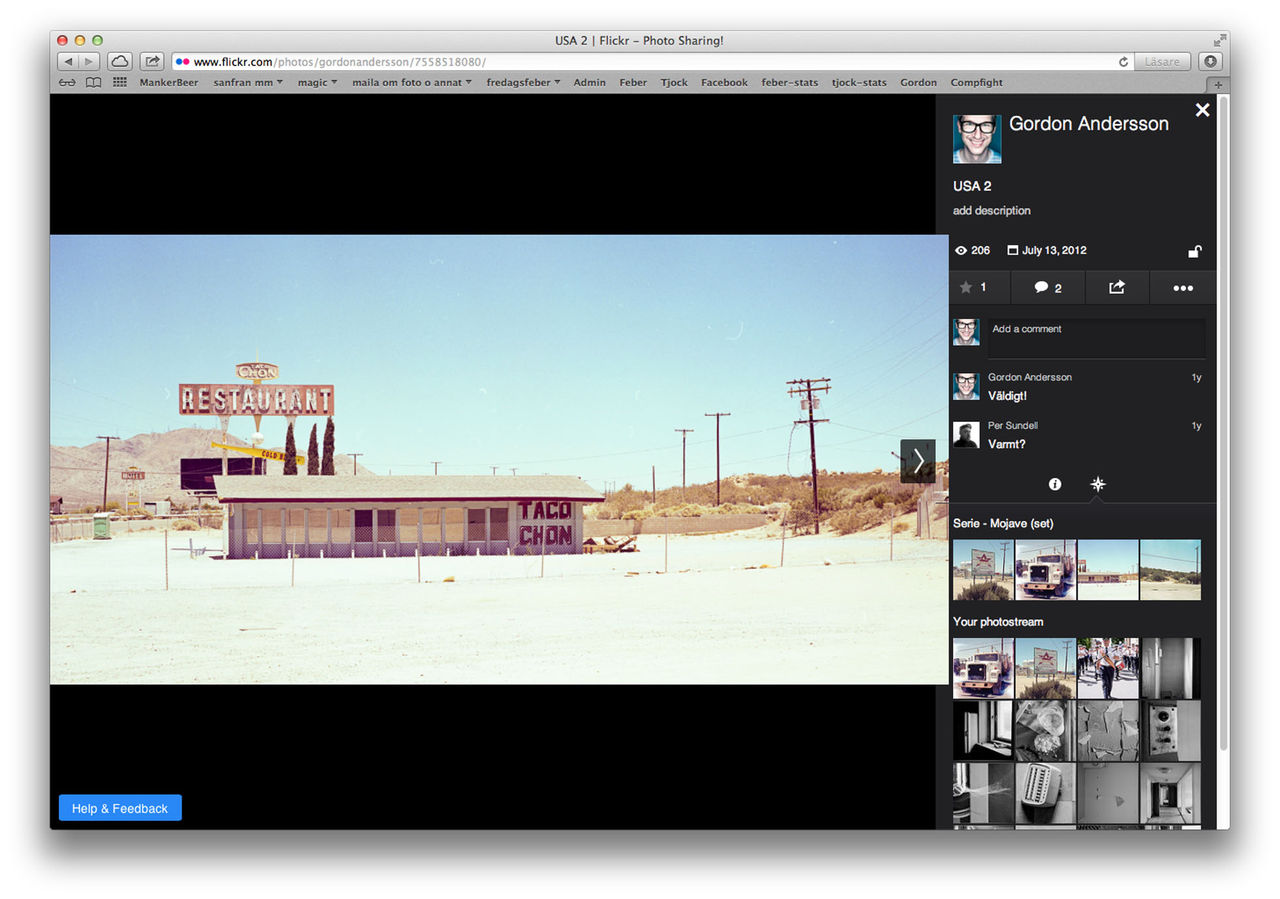The height and width of the screenshot is (899, 1280).
Task: Open comments via the speech bubble icon
Action: pyautogui.click(x=1041, y=287)
